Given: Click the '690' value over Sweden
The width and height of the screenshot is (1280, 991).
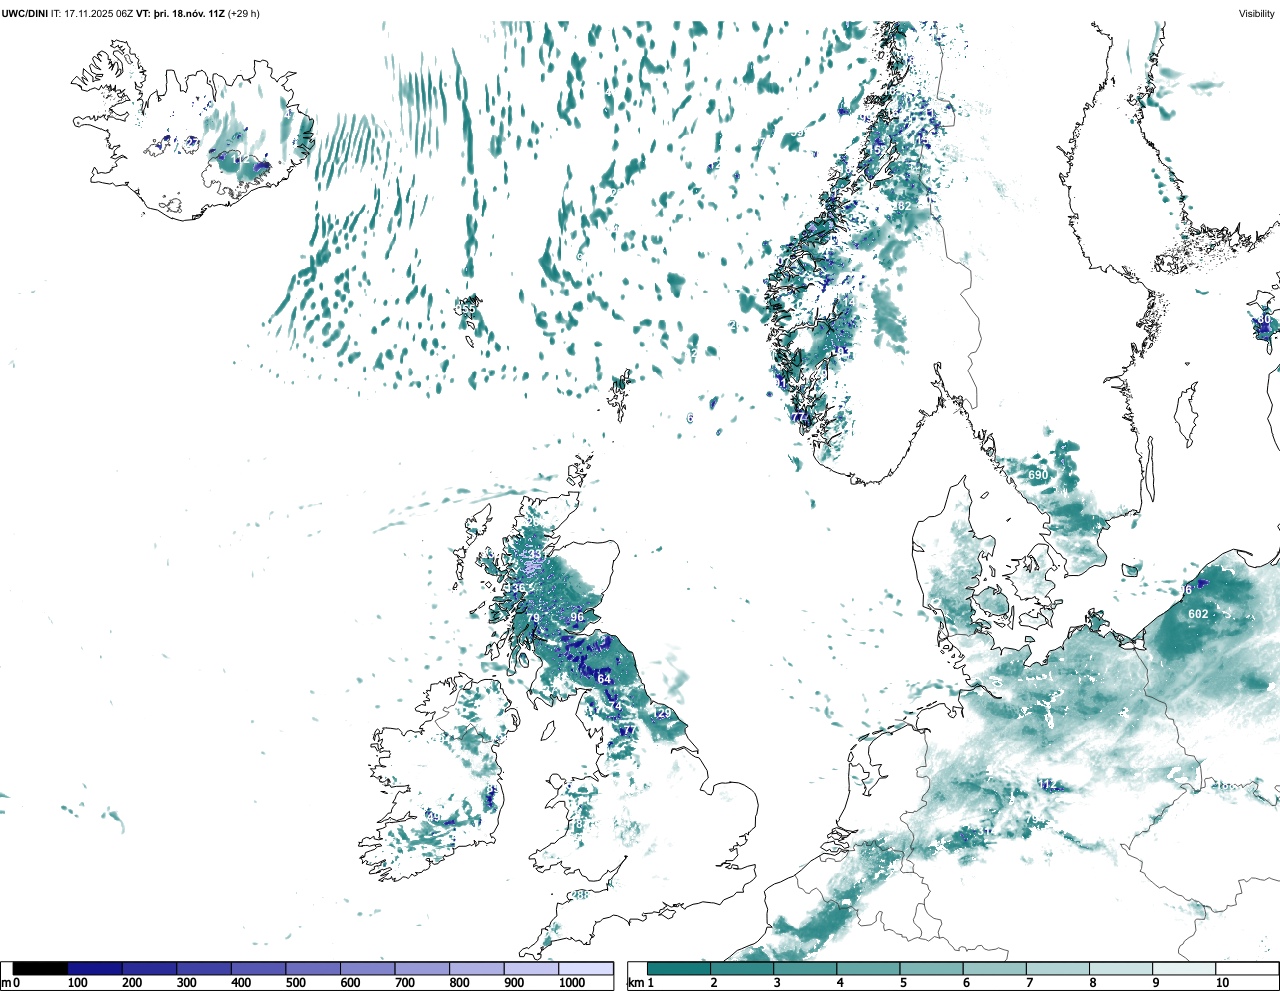Looking at the screenshot, I should coord(1038,476).
